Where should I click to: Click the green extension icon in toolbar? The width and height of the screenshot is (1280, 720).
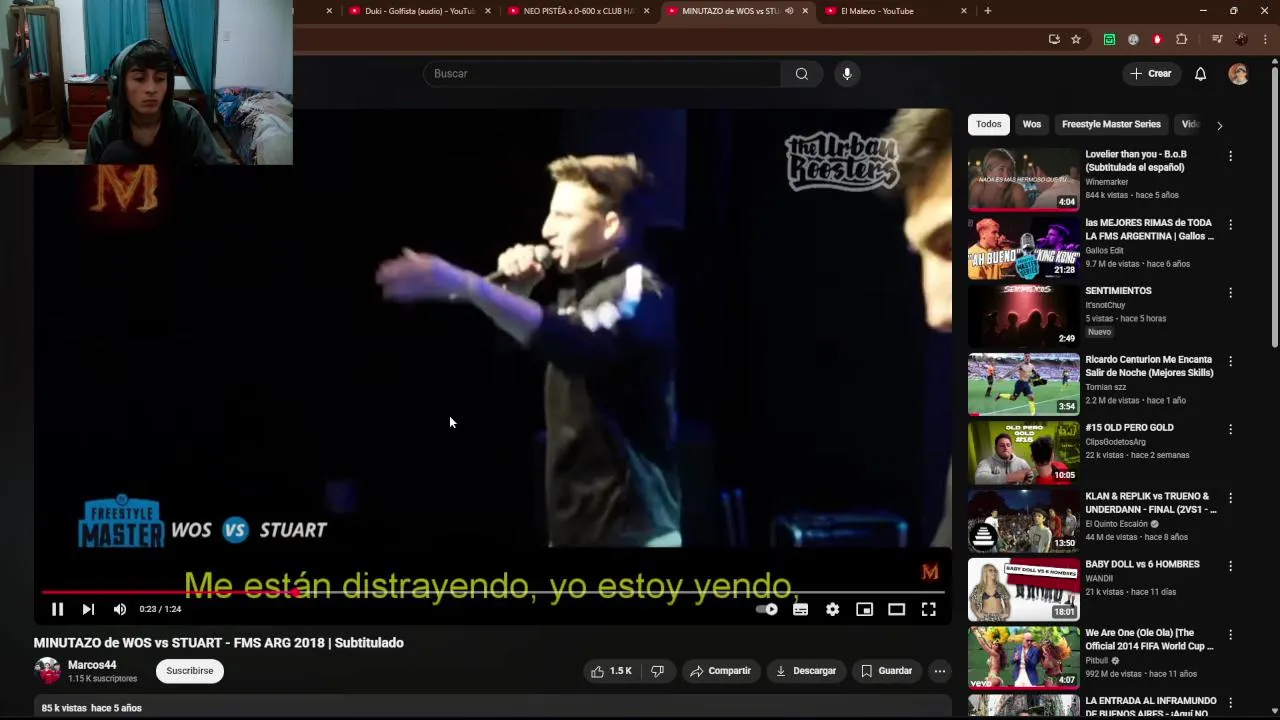[x=1109, y=39]
